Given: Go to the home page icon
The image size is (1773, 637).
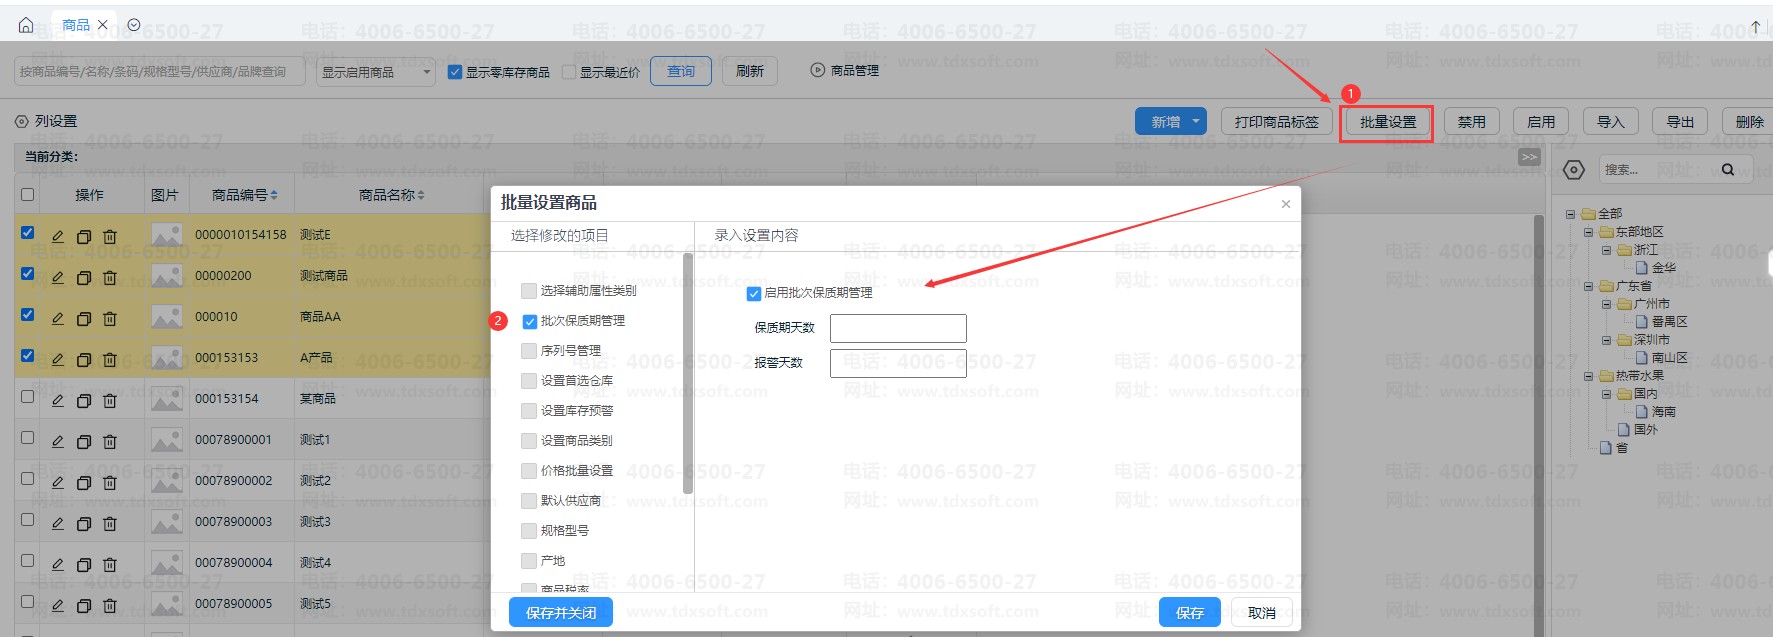Looking at the screenshot, I should (x=26, y=25).
